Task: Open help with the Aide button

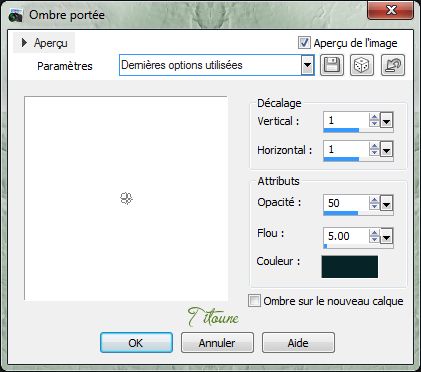Action: 298,342
